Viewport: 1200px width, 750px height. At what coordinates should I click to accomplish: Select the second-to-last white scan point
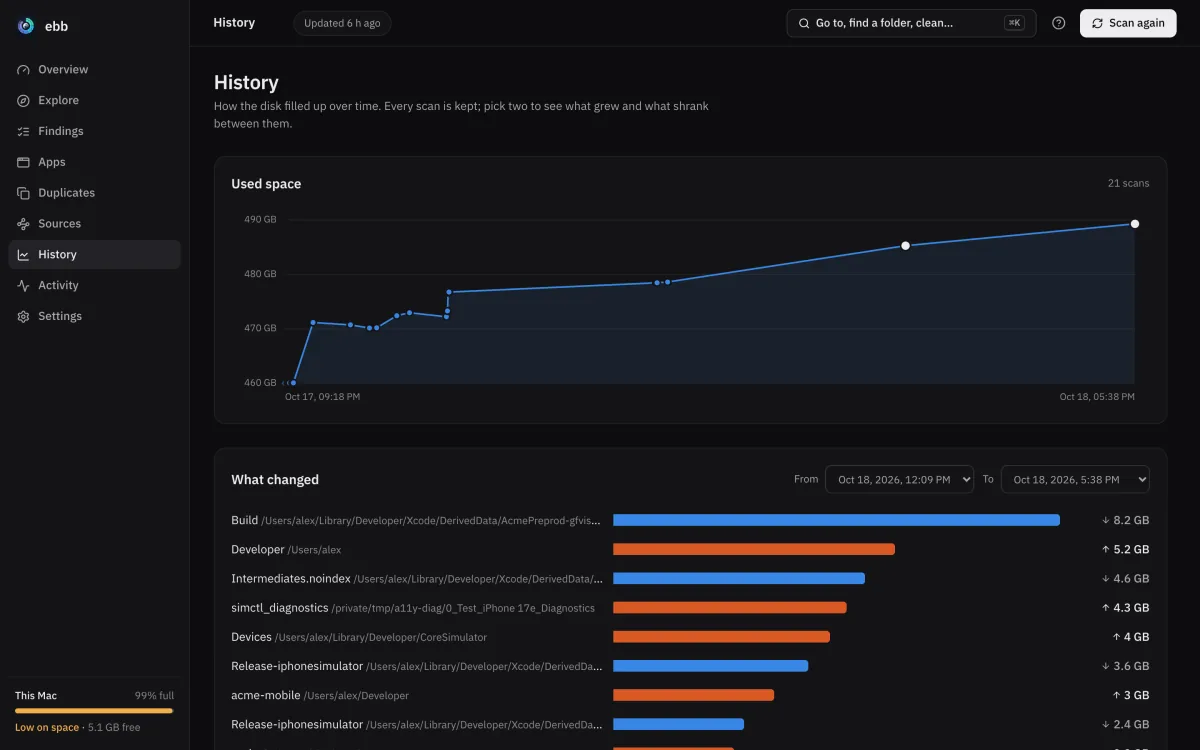906,245
